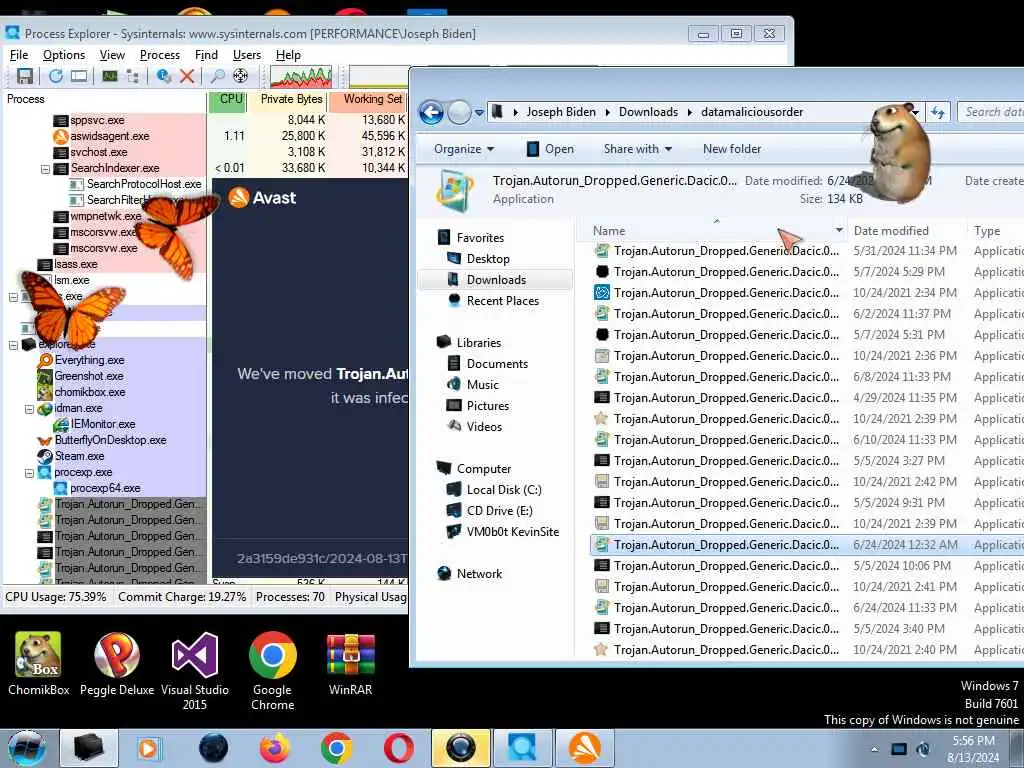Open the Process menu in Process Explorer
This screenshot has width=1024, height=768.
(159, 55)
